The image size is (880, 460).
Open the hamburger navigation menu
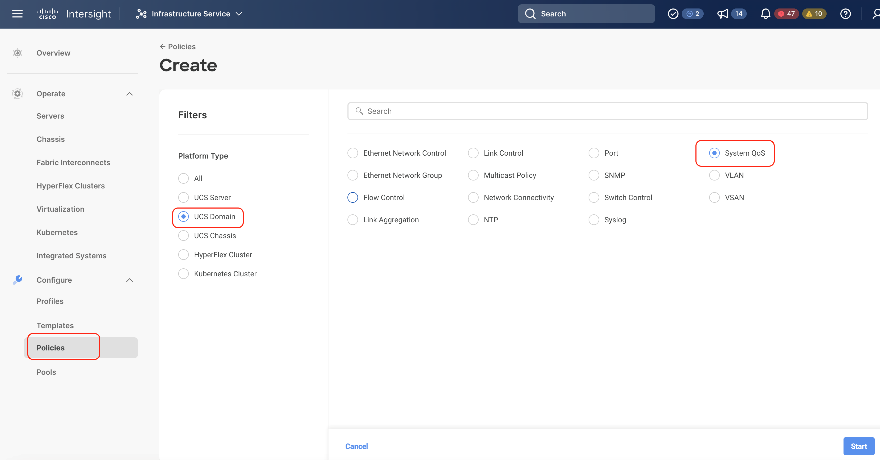[x=17, y=13]
